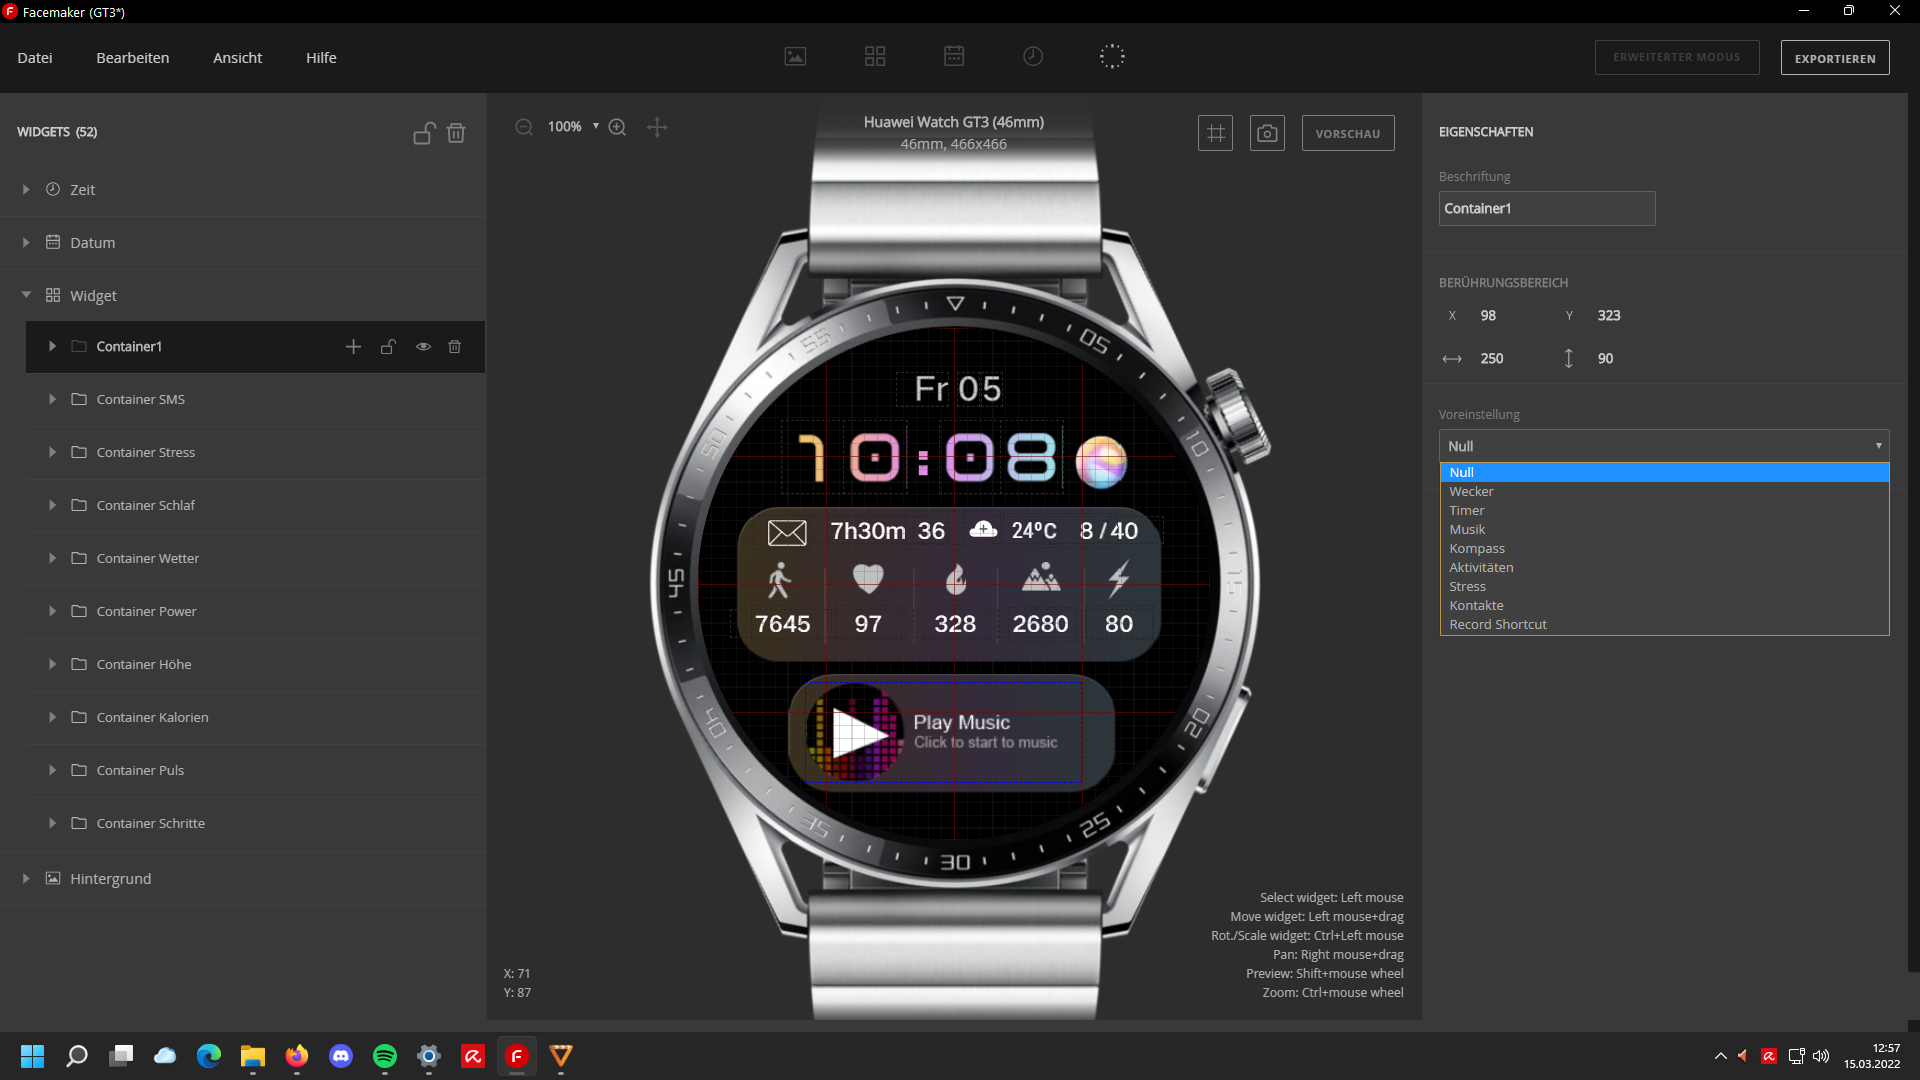
Task: Edit the Beschriftung Container1 field
Action: 1547,209
